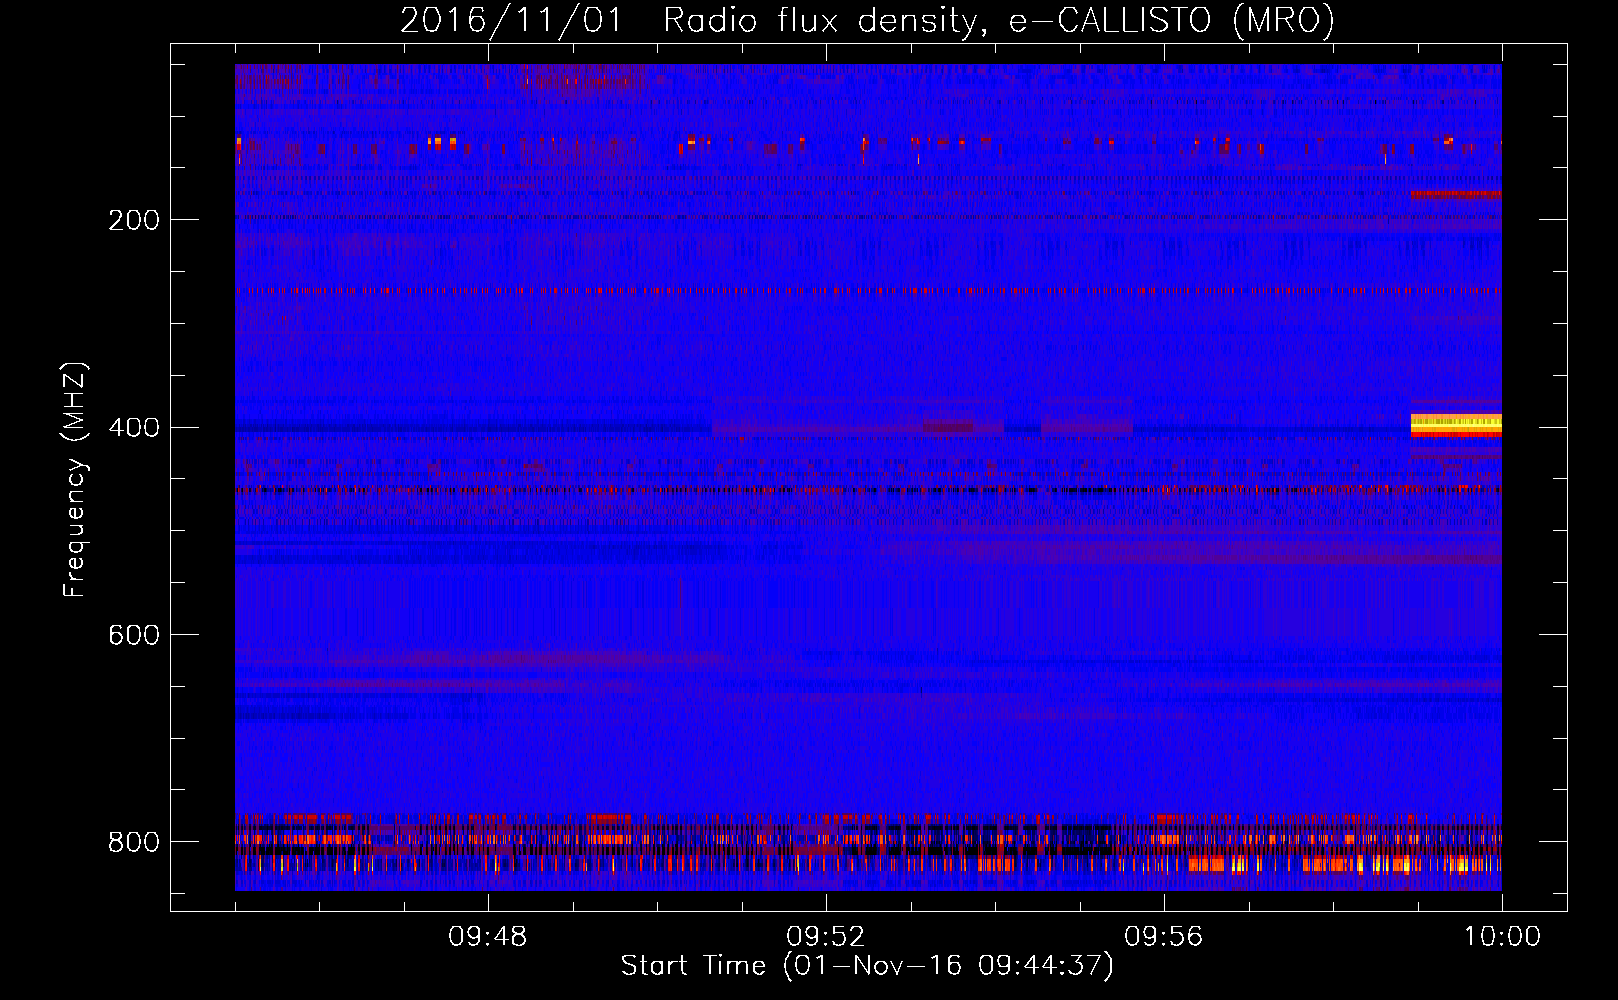
Task: Click the 09:56 time tick label
Action: (x=1164, y=937)
